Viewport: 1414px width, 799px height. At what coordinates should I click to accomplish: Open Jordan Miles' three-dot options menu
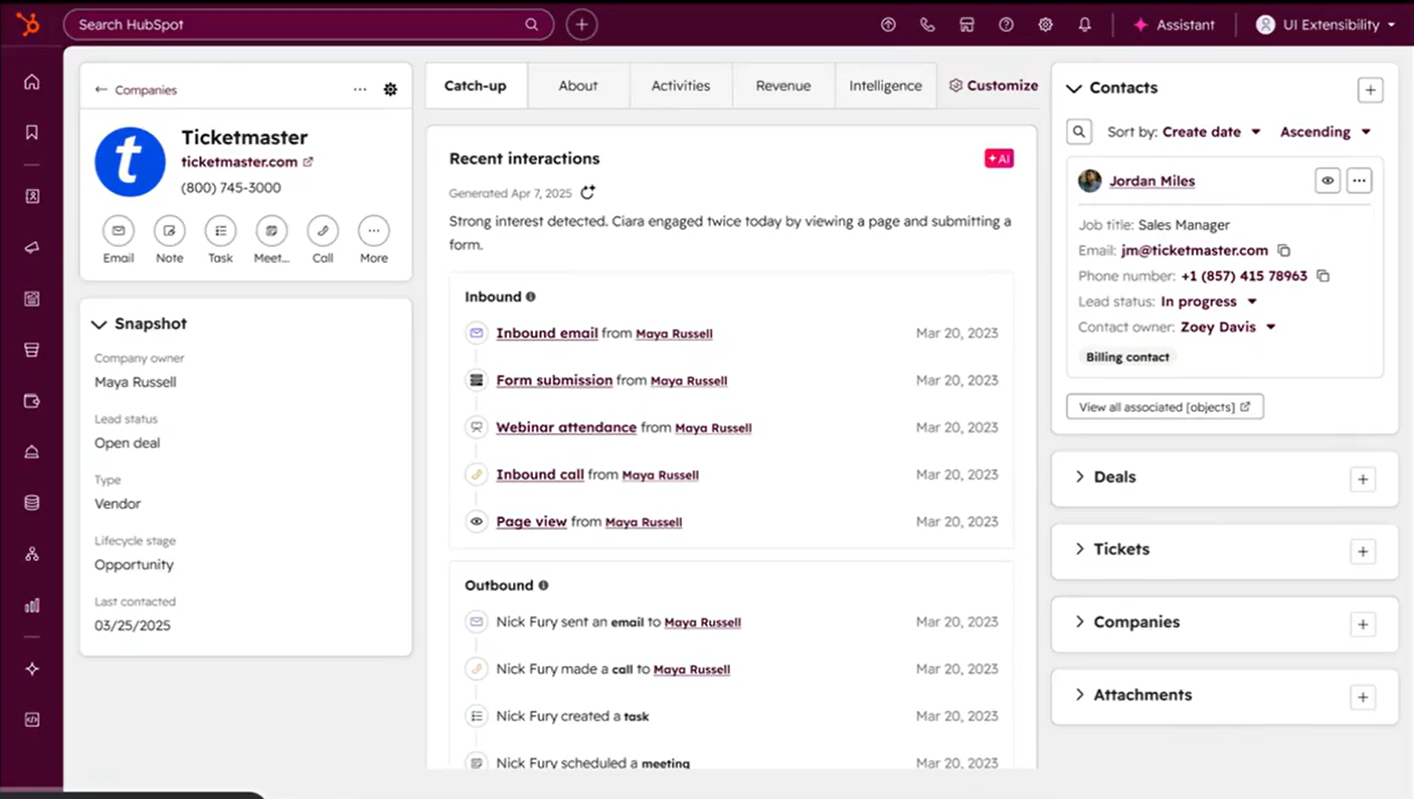(x=1358, y=181)
